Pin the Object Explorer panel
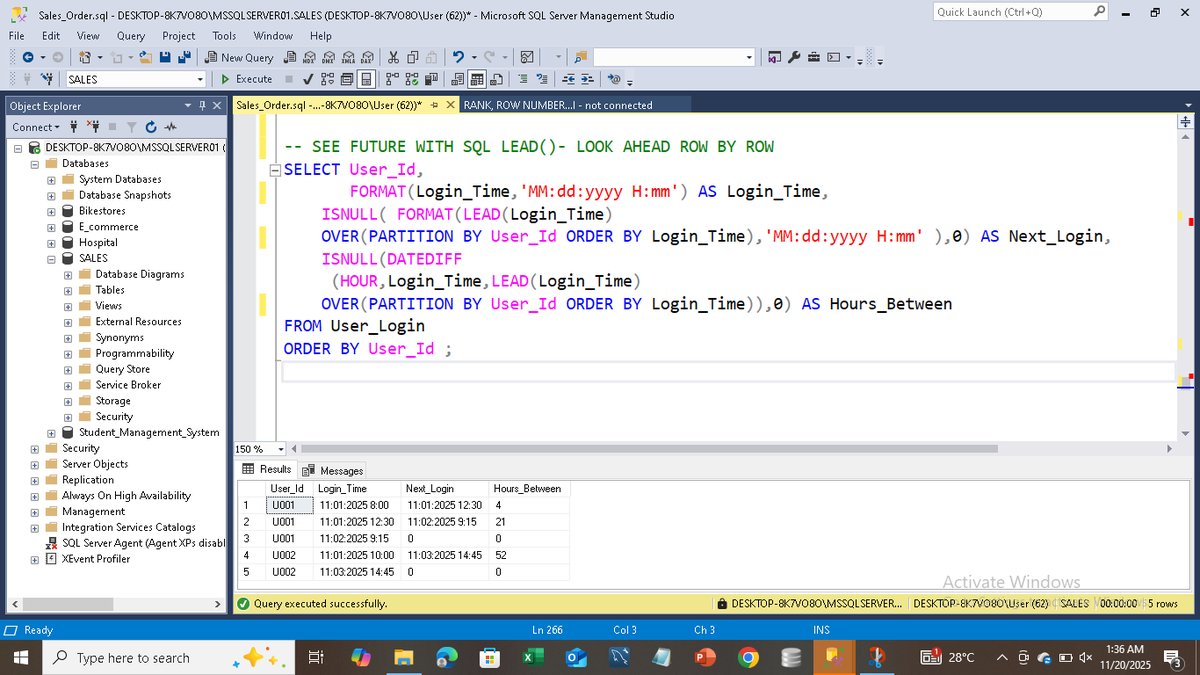The height and width of the screenshot is (675, 1200). click(x=201, y=106)
